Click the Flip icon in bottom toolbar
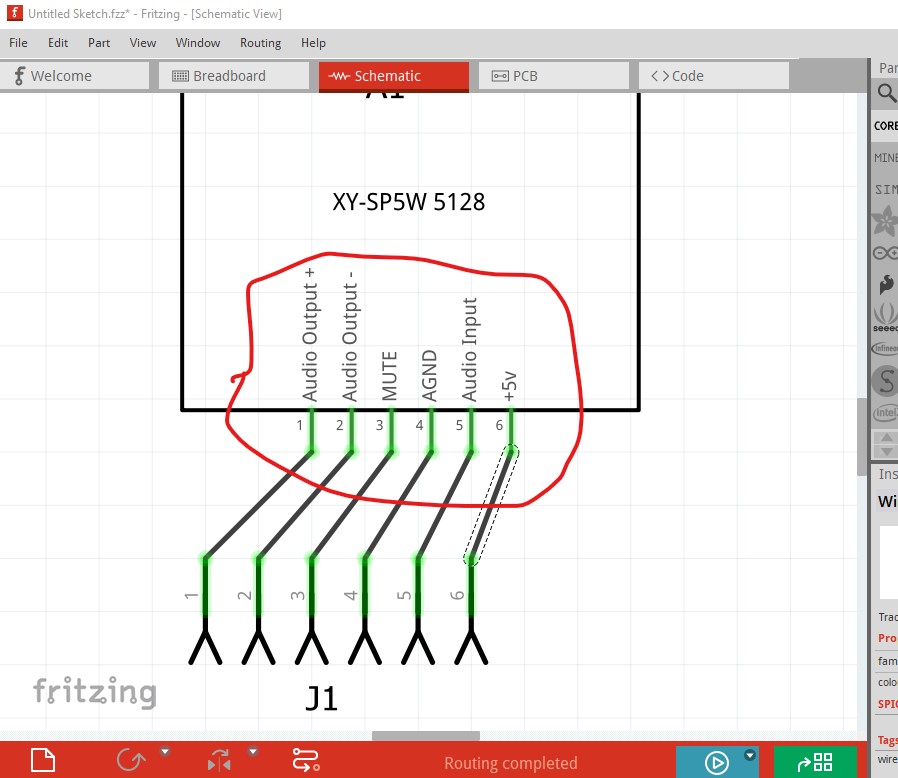The height and width of the screenshot is (778, 898). (219, 762)
